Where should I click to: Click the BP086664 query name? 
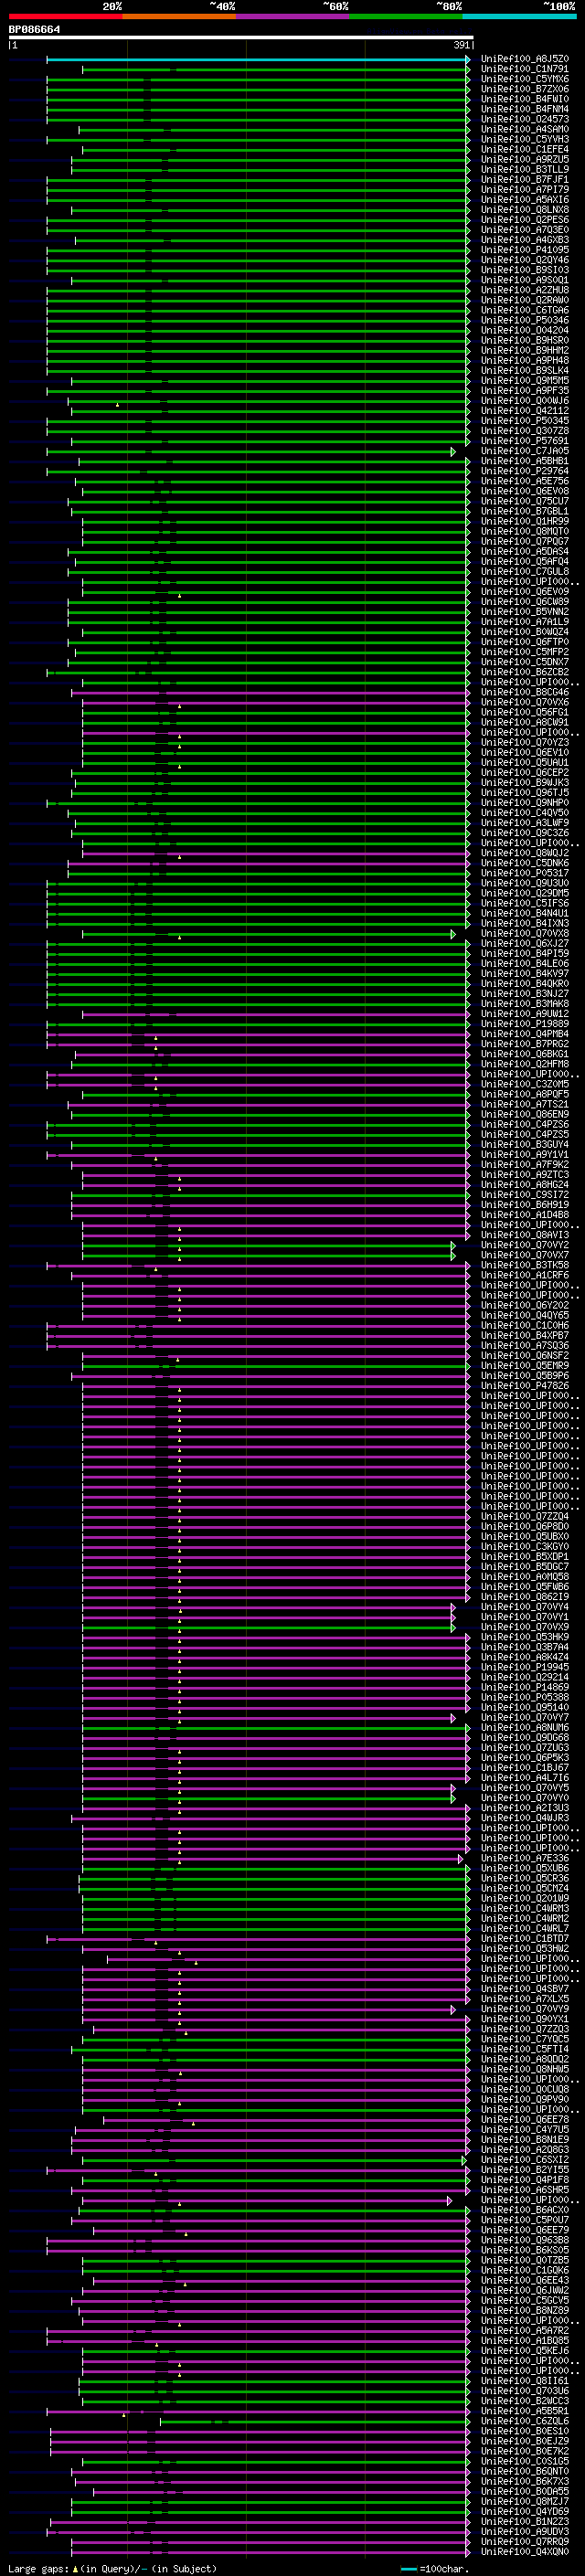34,30
